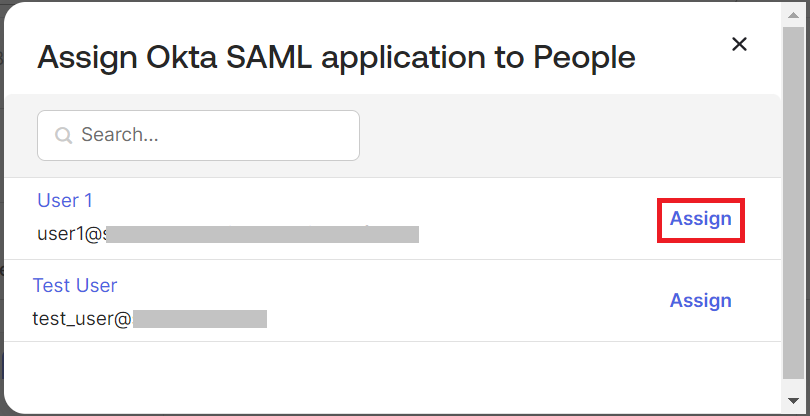This screenshot has width=810, height=416.
Task: Click the dialog's vertical scrollbar thumb
Action: [793, 200]
